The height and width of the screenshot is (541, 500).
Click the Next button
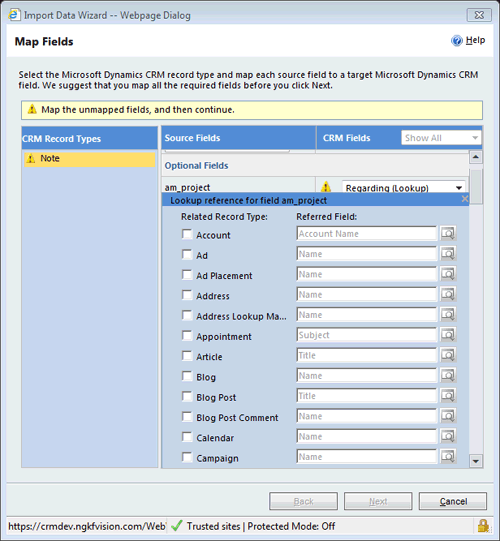click(x=378, y=501)
